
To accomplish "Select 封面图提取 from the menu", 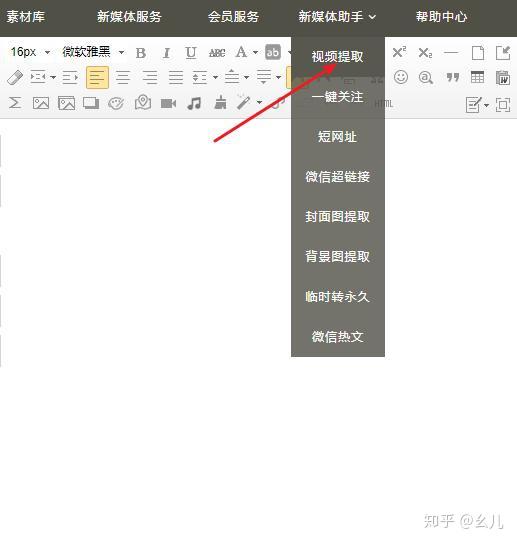I will point(338,216).
